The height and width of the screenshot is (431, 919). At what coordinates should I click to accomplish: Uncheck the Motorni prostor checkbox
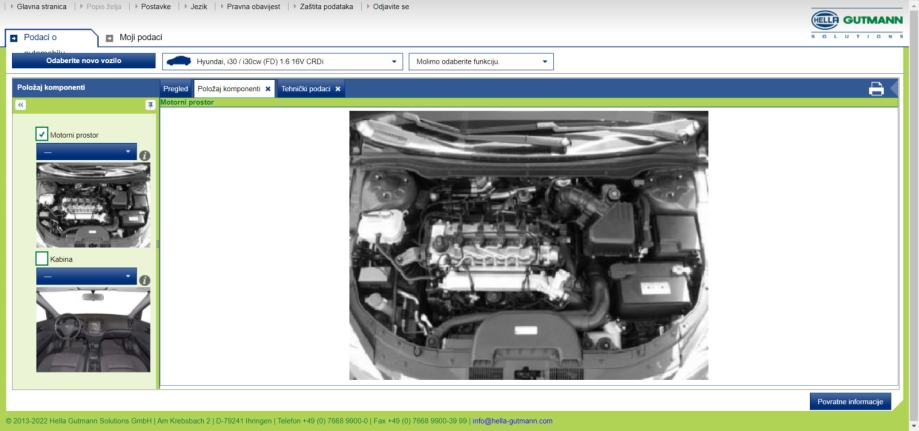point(42,134)
